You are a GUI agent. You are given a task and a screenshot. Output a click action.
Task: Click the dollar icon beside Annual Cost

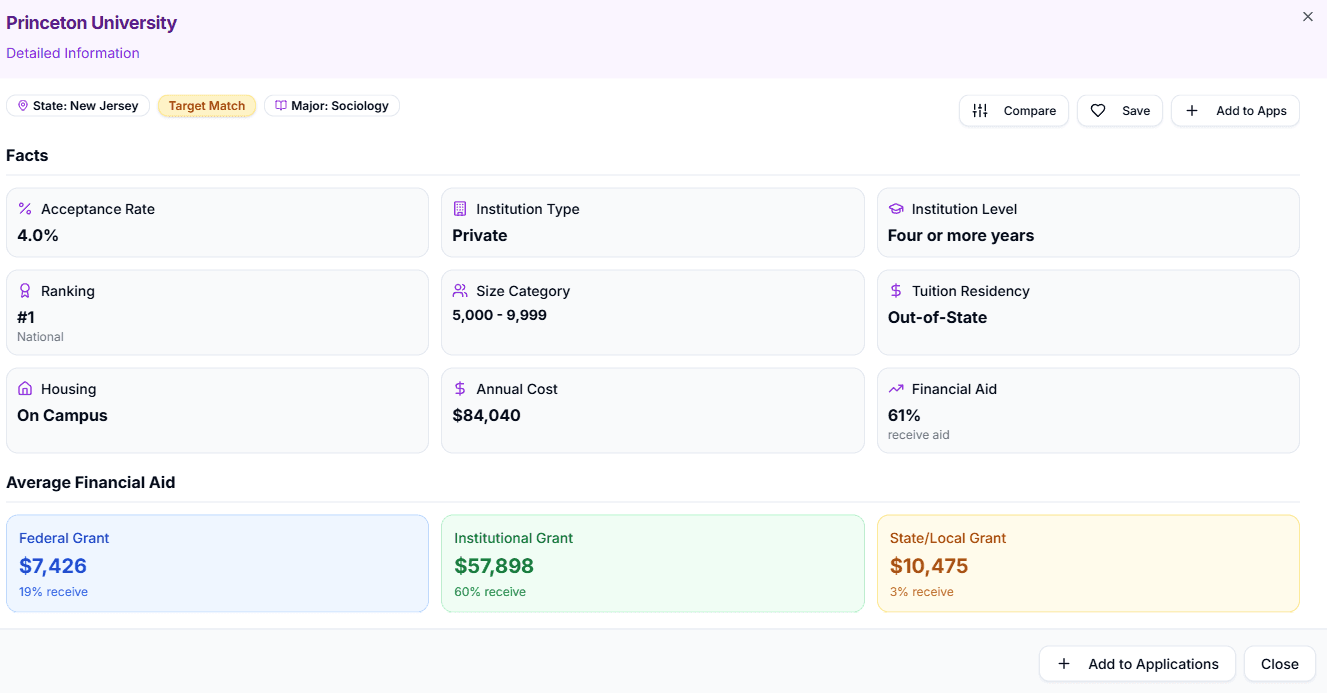pos(460,389)
